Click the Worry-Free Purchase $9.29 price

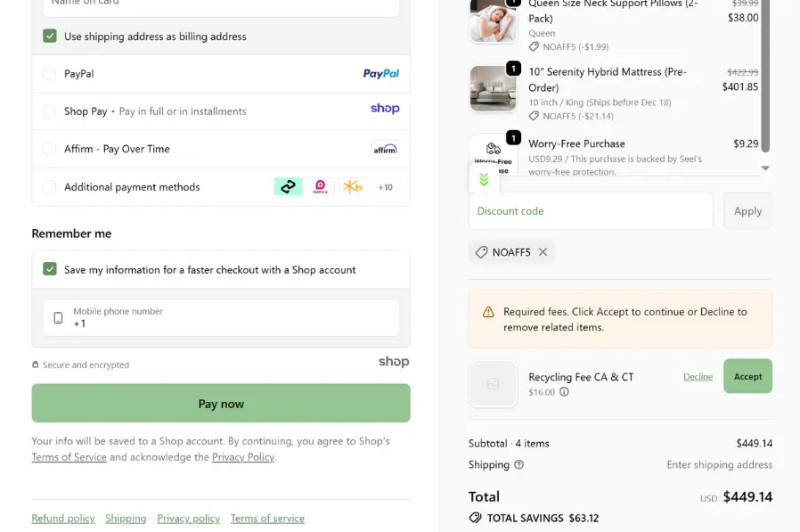(745, 144)
